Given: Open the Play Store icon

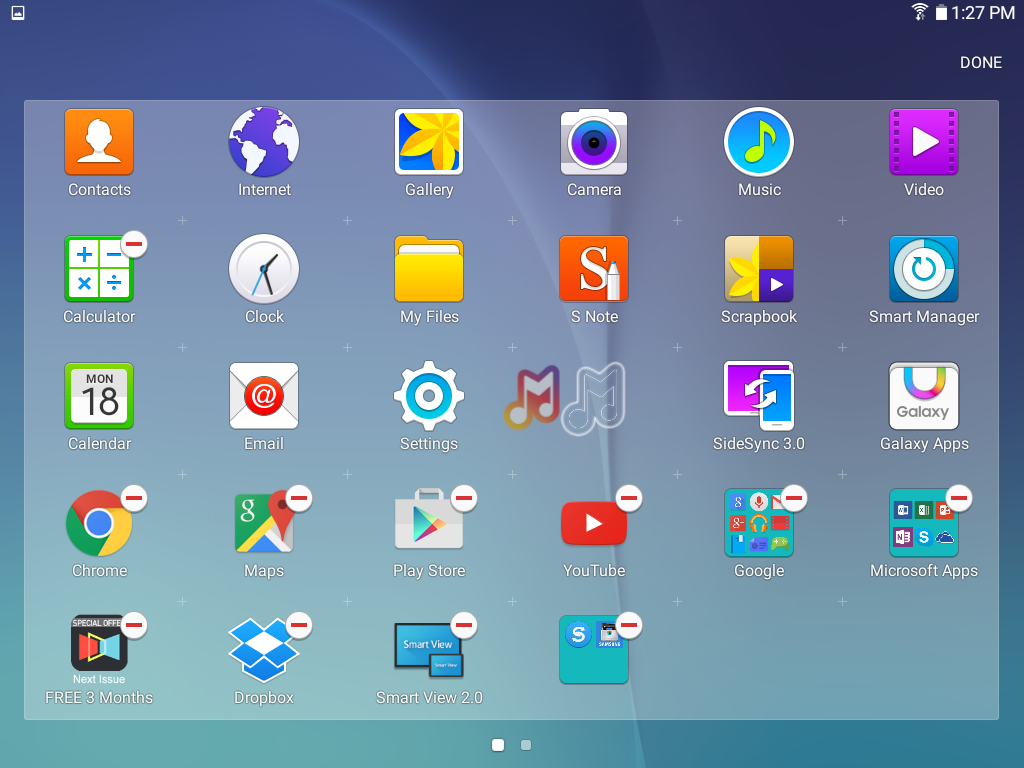Looking at the screenshot, I should click(429, 520).
